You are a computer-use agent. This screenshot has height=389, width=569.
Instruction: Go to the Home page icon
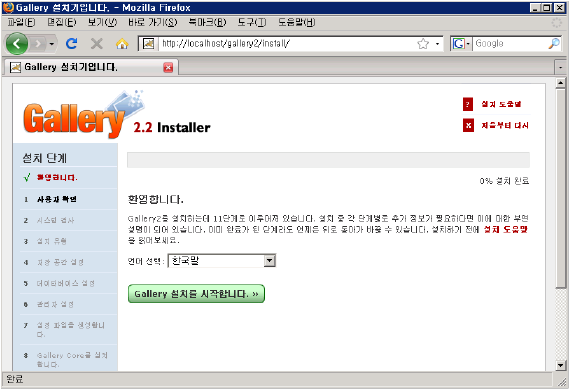pyautogui.click(x=122, y=44)
